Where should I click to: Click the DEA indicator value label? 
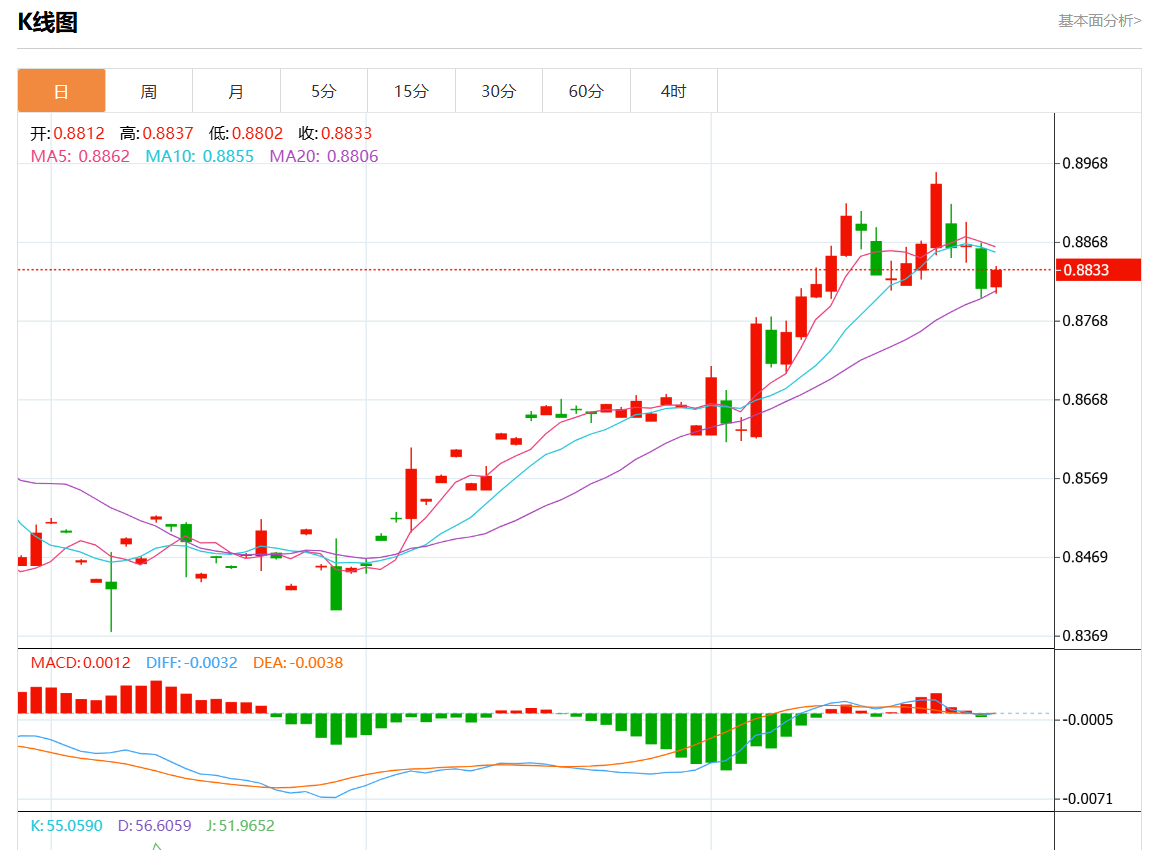coord(298,662)
